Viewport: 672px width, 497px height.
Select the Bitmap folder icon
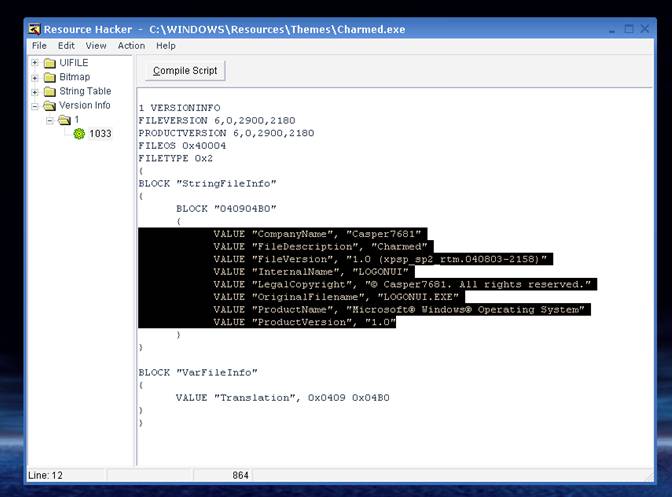pyautogui.click(x=50, y=77)
